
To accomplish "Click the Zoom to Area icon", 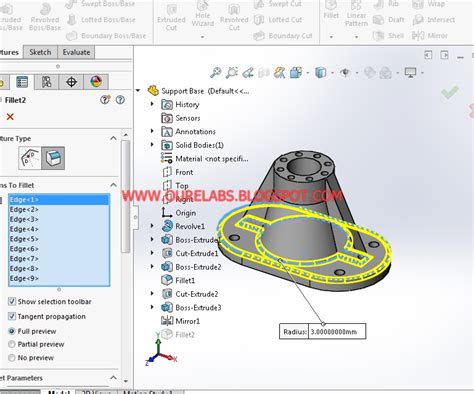I will pos(232,73).
